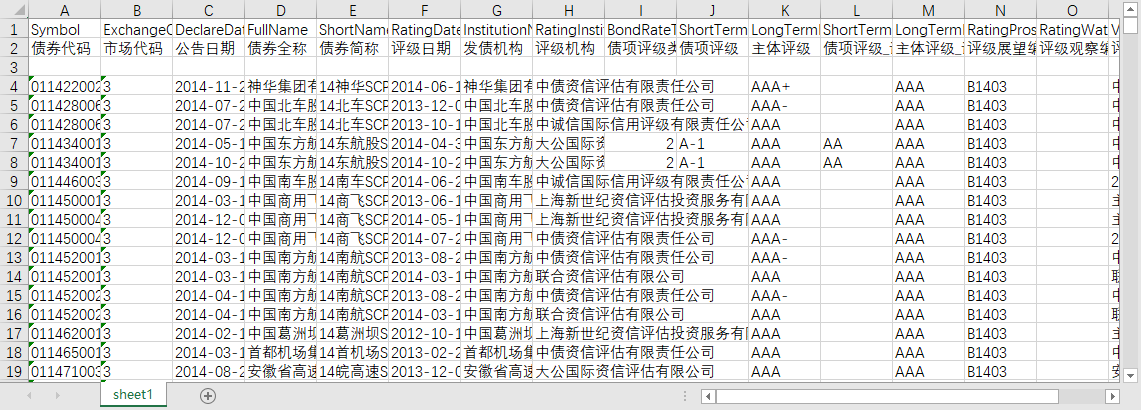Image resolution: width=1141 pixels, height=410 pixels.
Task: Click the "FullName" header cell
Action: point(281,30)
